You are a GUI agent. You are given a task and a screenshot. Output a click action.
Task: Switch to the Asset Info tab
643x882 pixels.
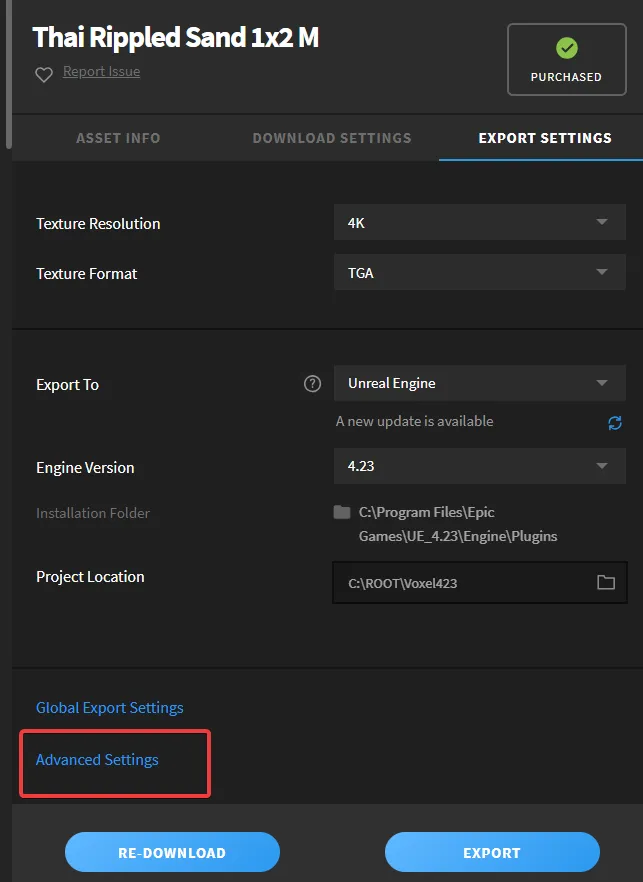[x=118, y=138]
